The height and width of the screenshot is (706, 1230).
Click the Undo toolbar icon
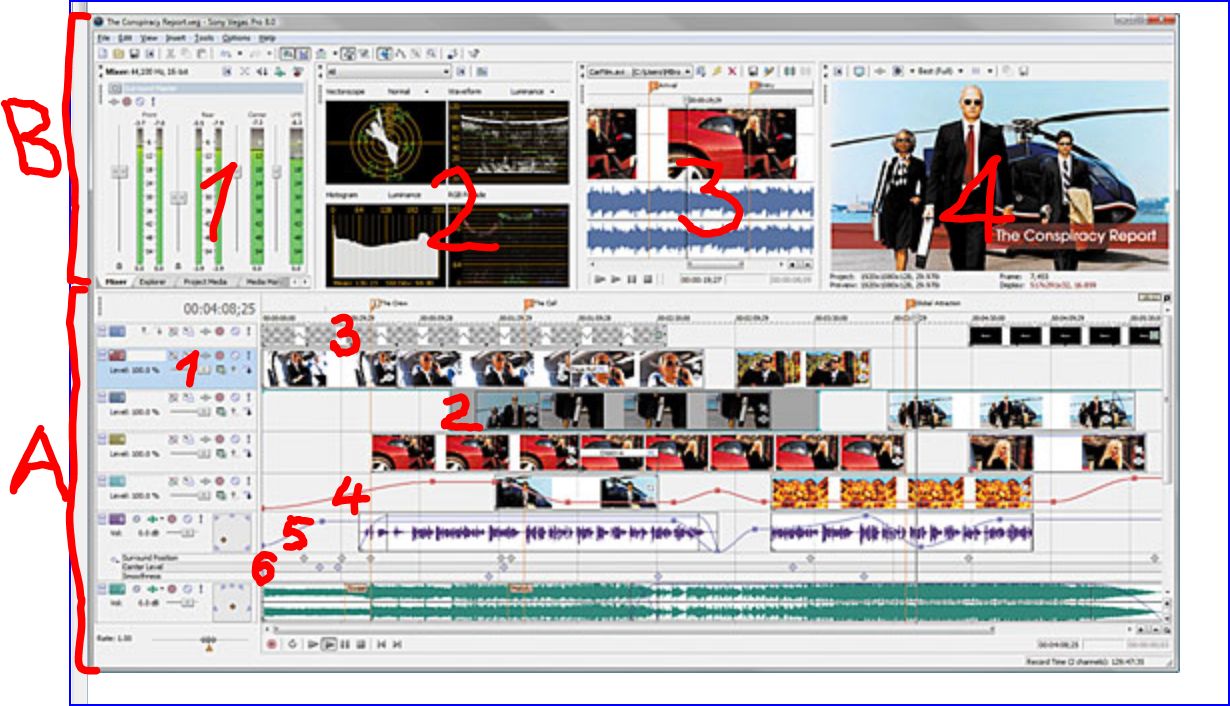coord(225,54)
